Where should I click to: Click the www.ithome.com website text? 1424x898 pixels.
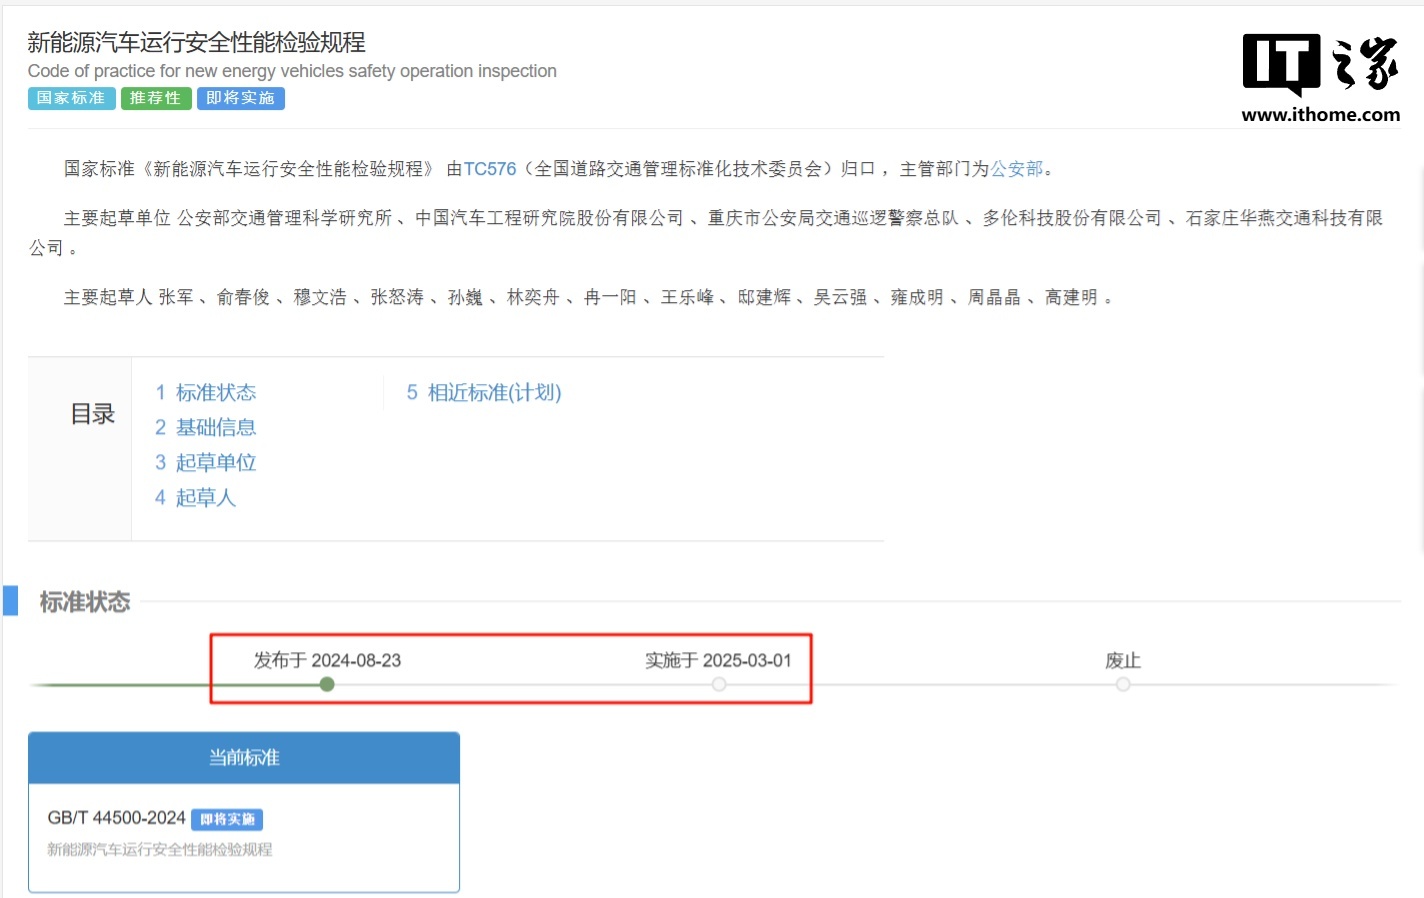[x=1320, y=115]
